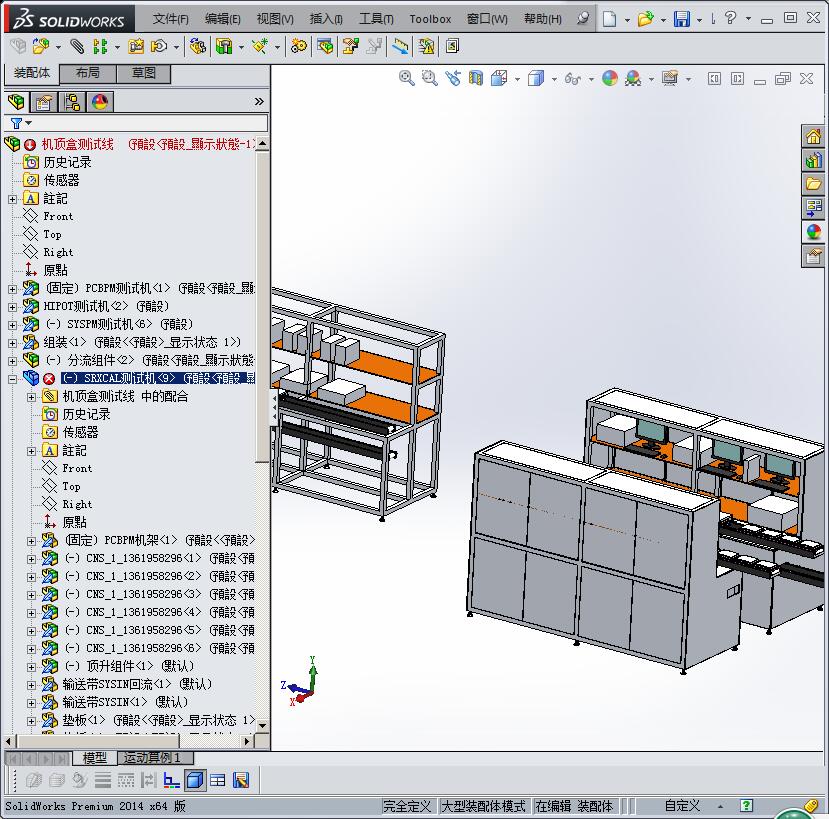Open the View Orientation dropdown arrow

pyautogui.click(x=517, y=80)
